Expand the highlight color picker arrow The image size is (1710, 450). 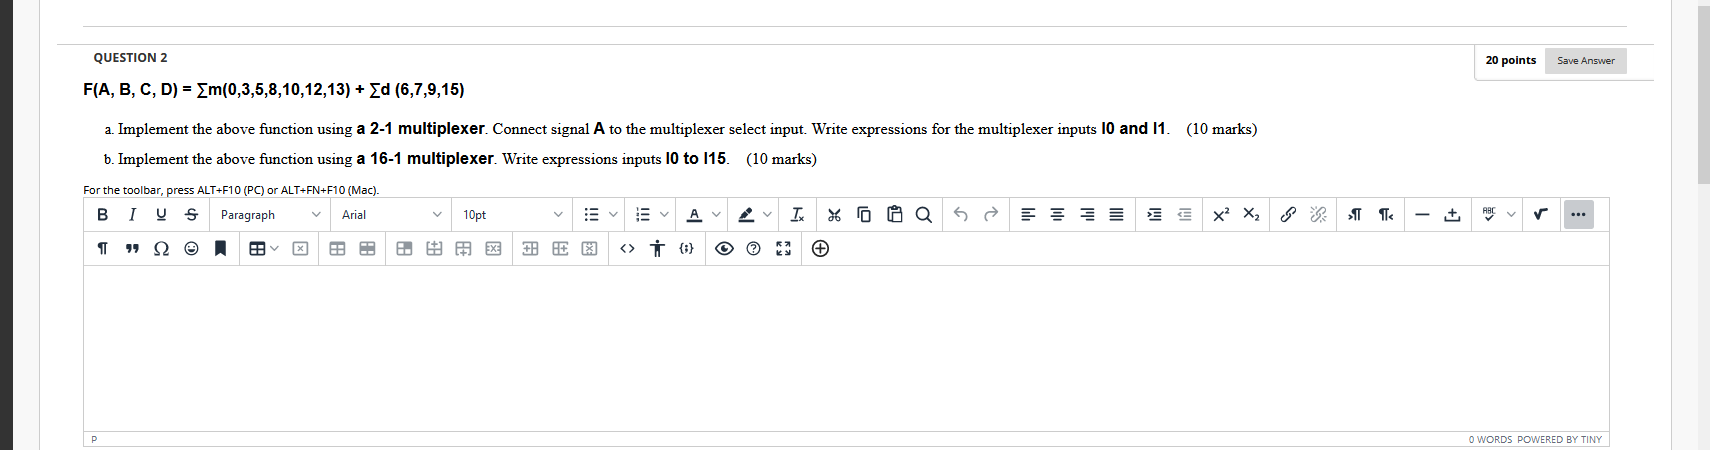pos(767,214)
